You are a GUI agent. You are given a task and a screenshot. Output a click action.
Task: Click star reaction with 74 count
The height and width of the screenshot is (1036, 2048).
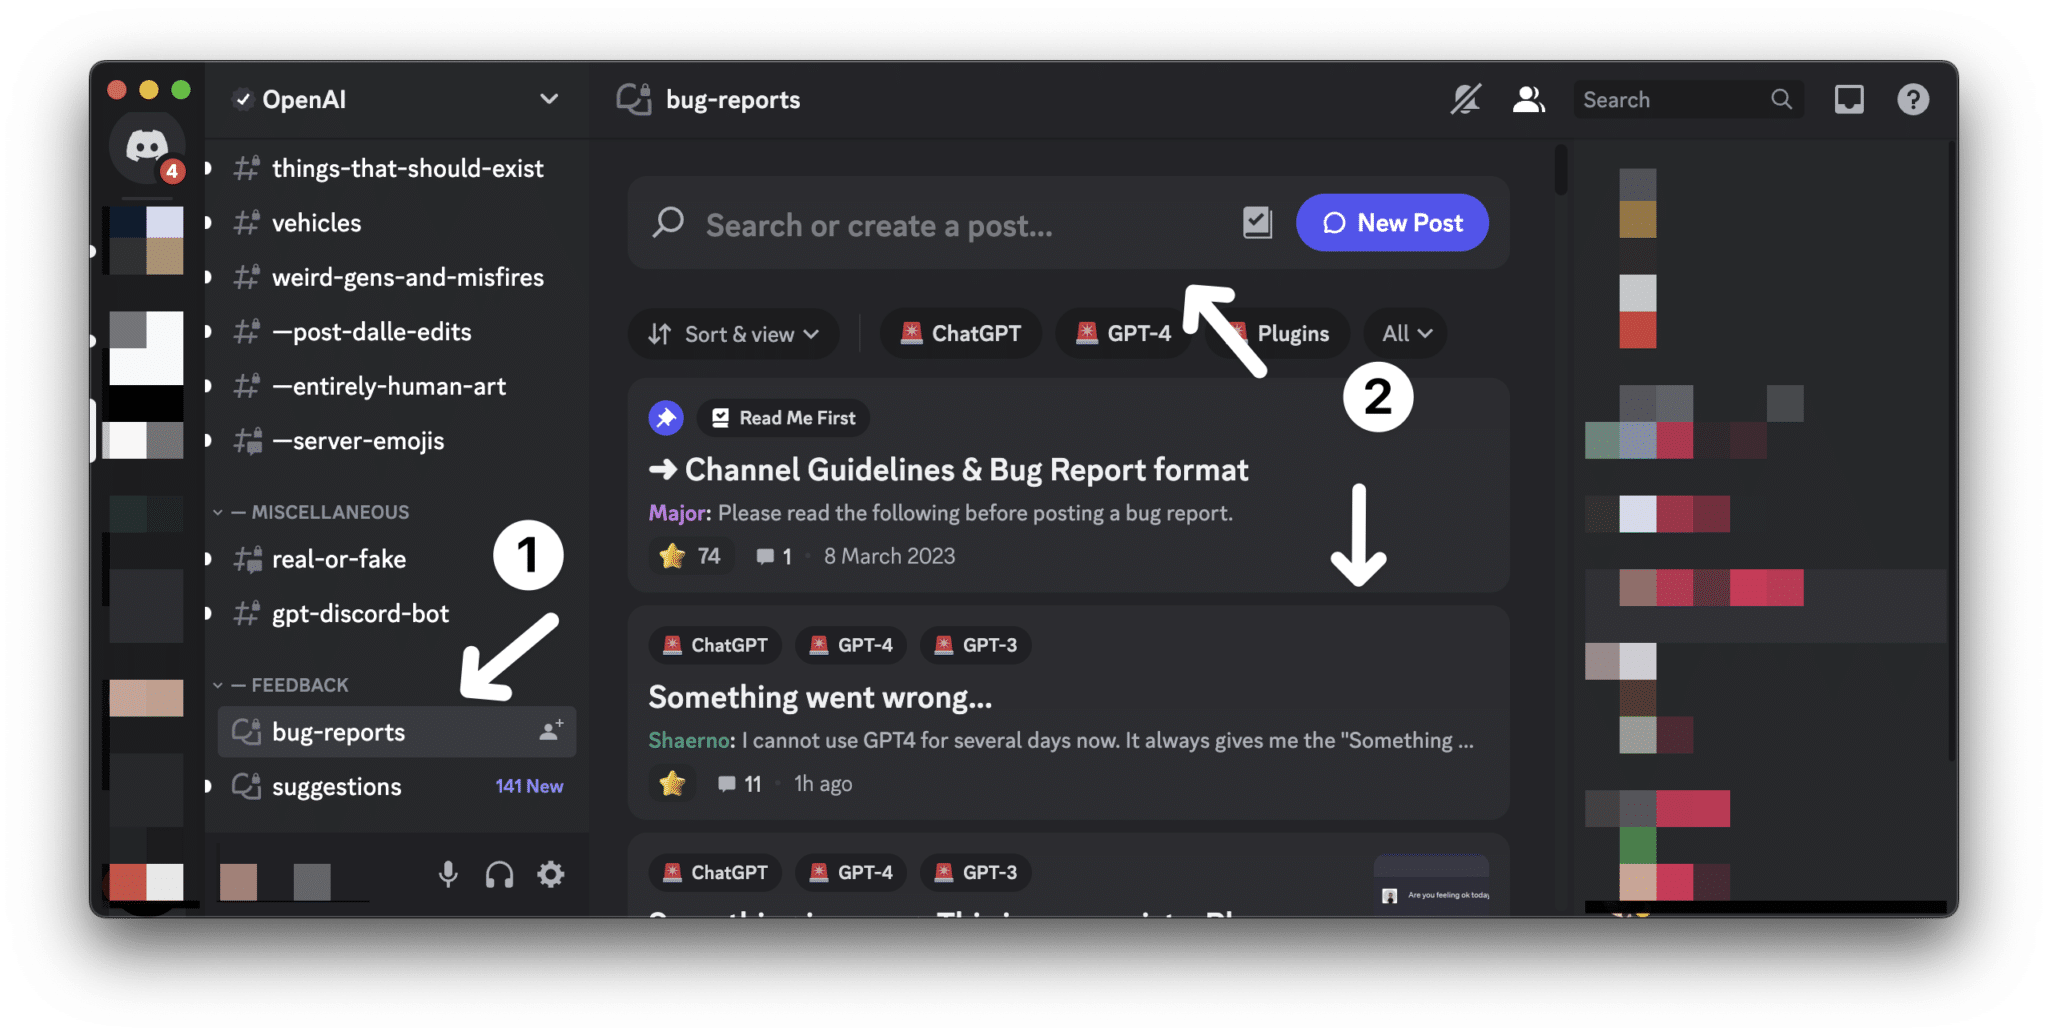click(690, 556)
